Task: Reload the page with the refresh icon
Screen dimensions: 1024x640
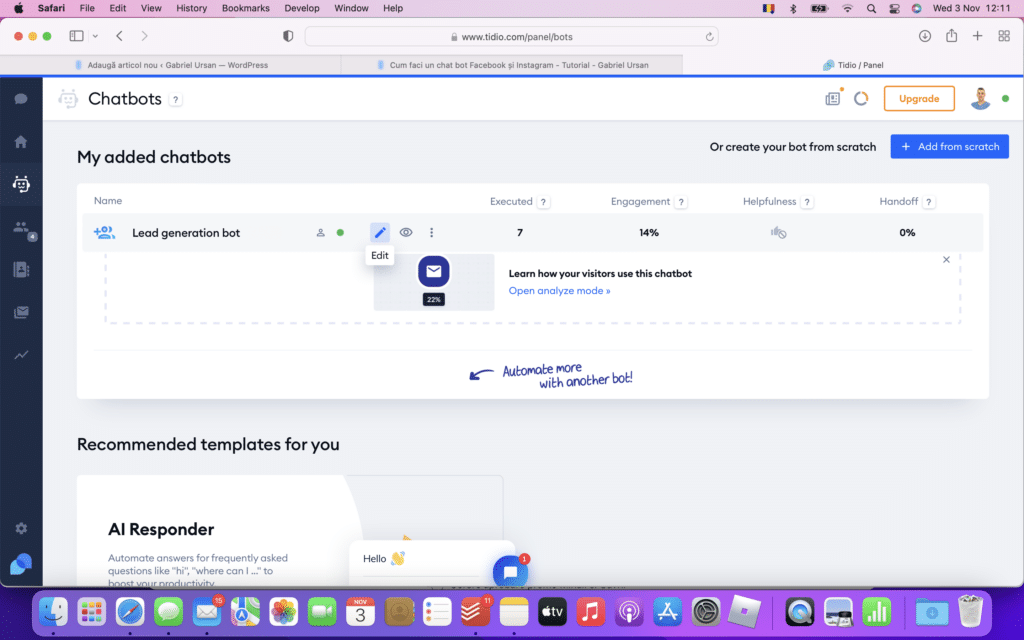Action: point(709,37)
